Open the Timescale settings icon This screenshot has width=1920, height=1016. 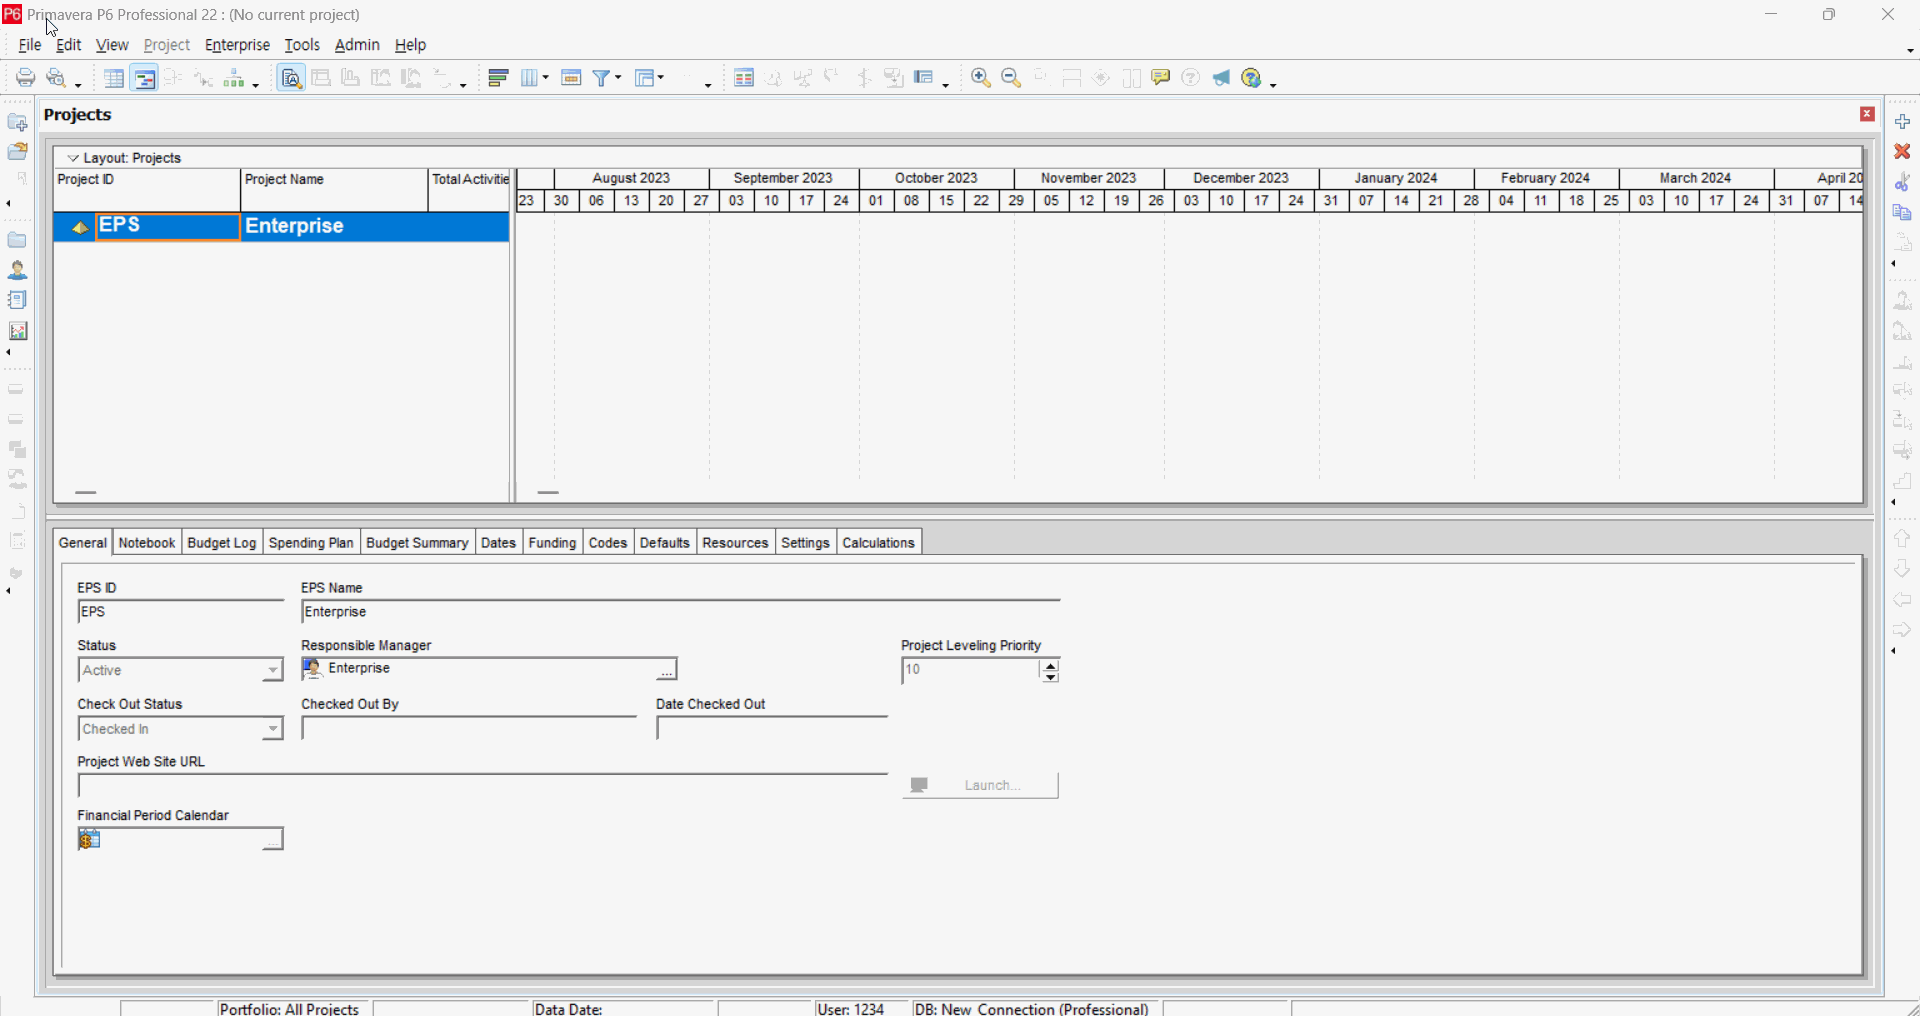tap(571, 78)
